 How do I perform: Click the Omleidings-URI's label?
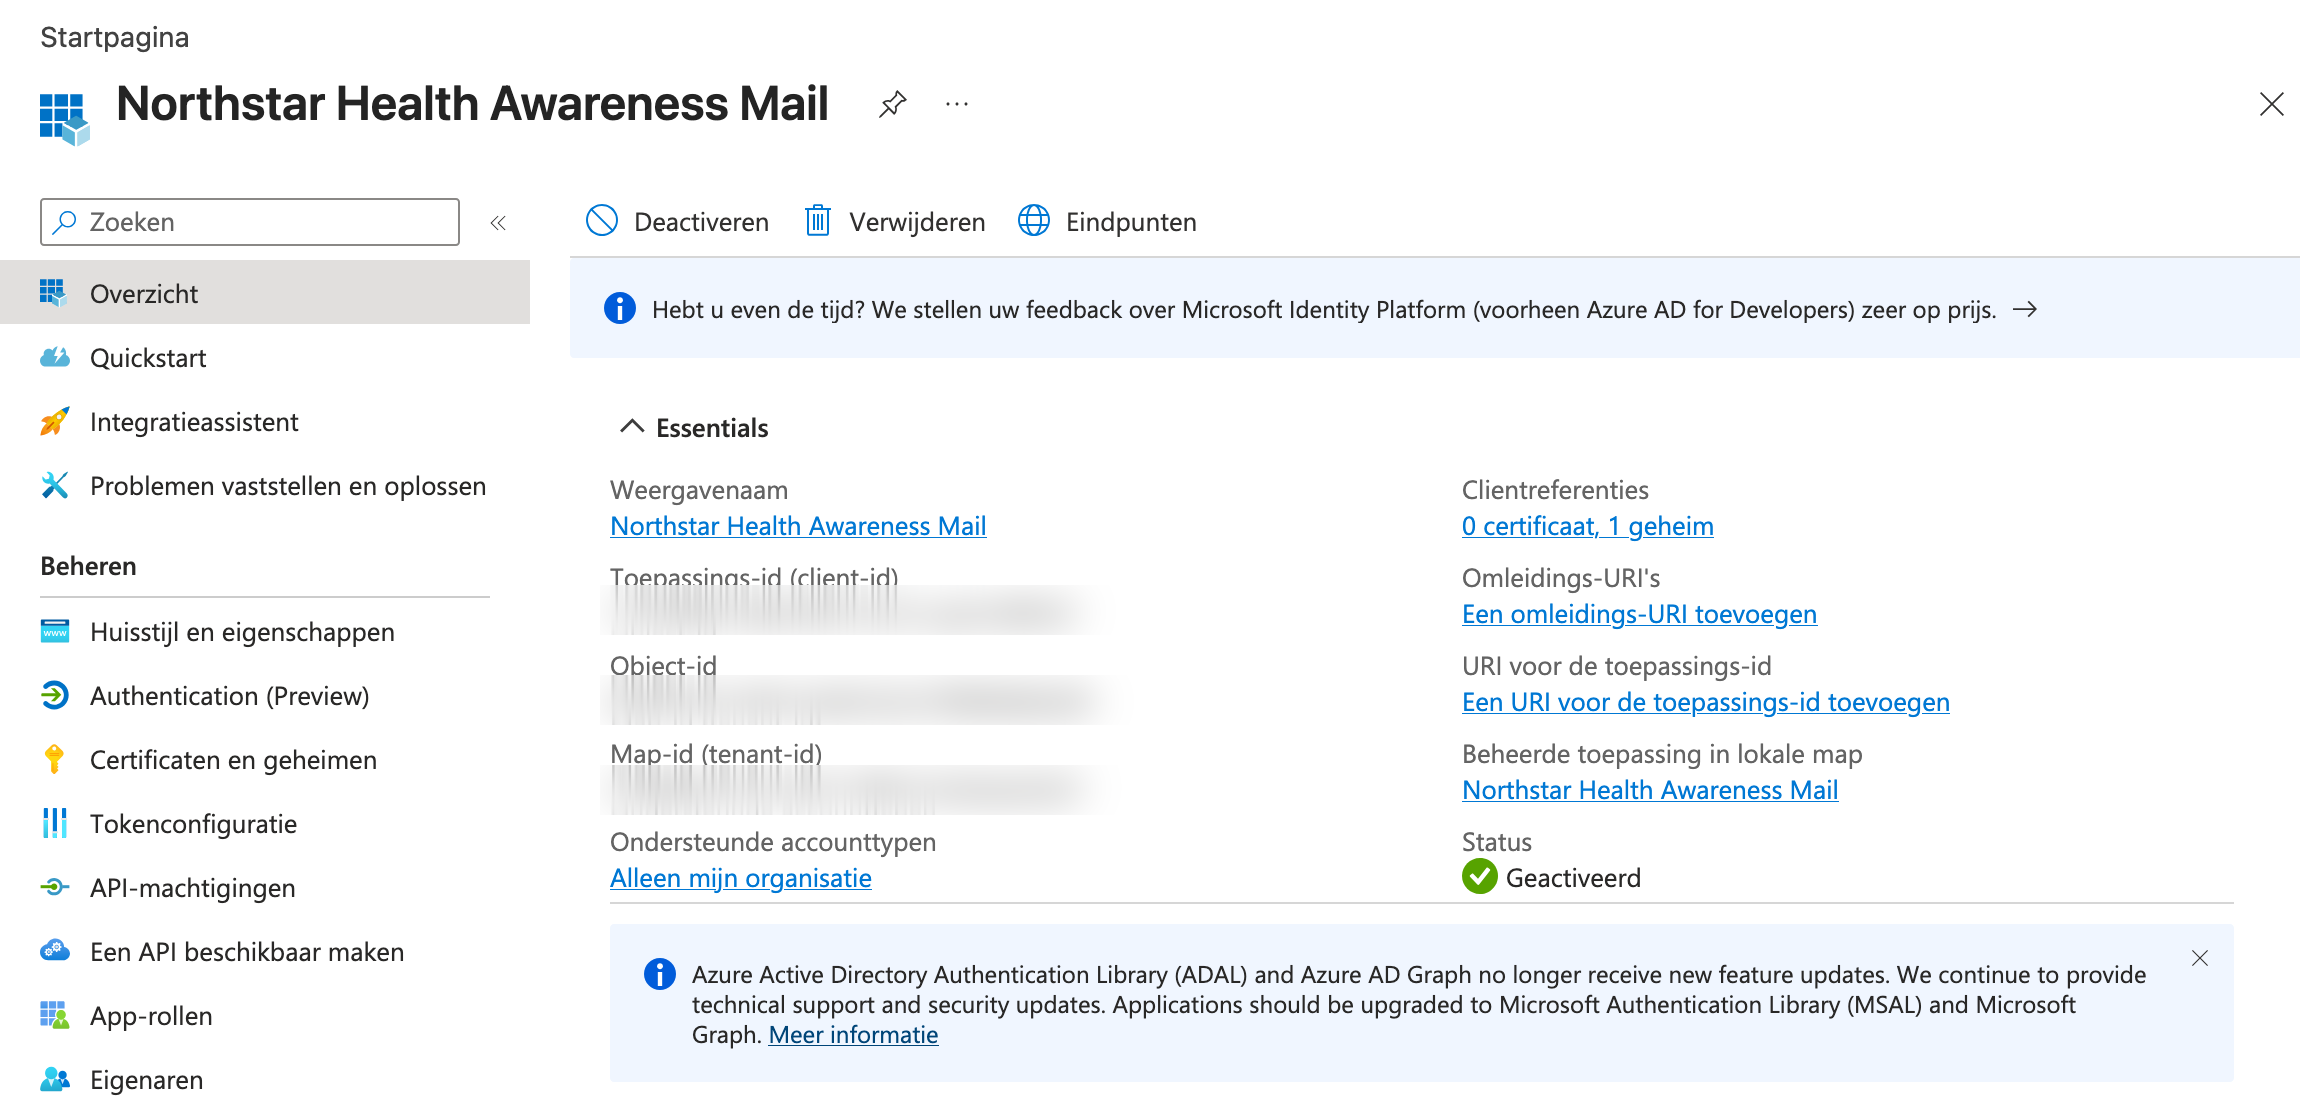click(1561, 578)
